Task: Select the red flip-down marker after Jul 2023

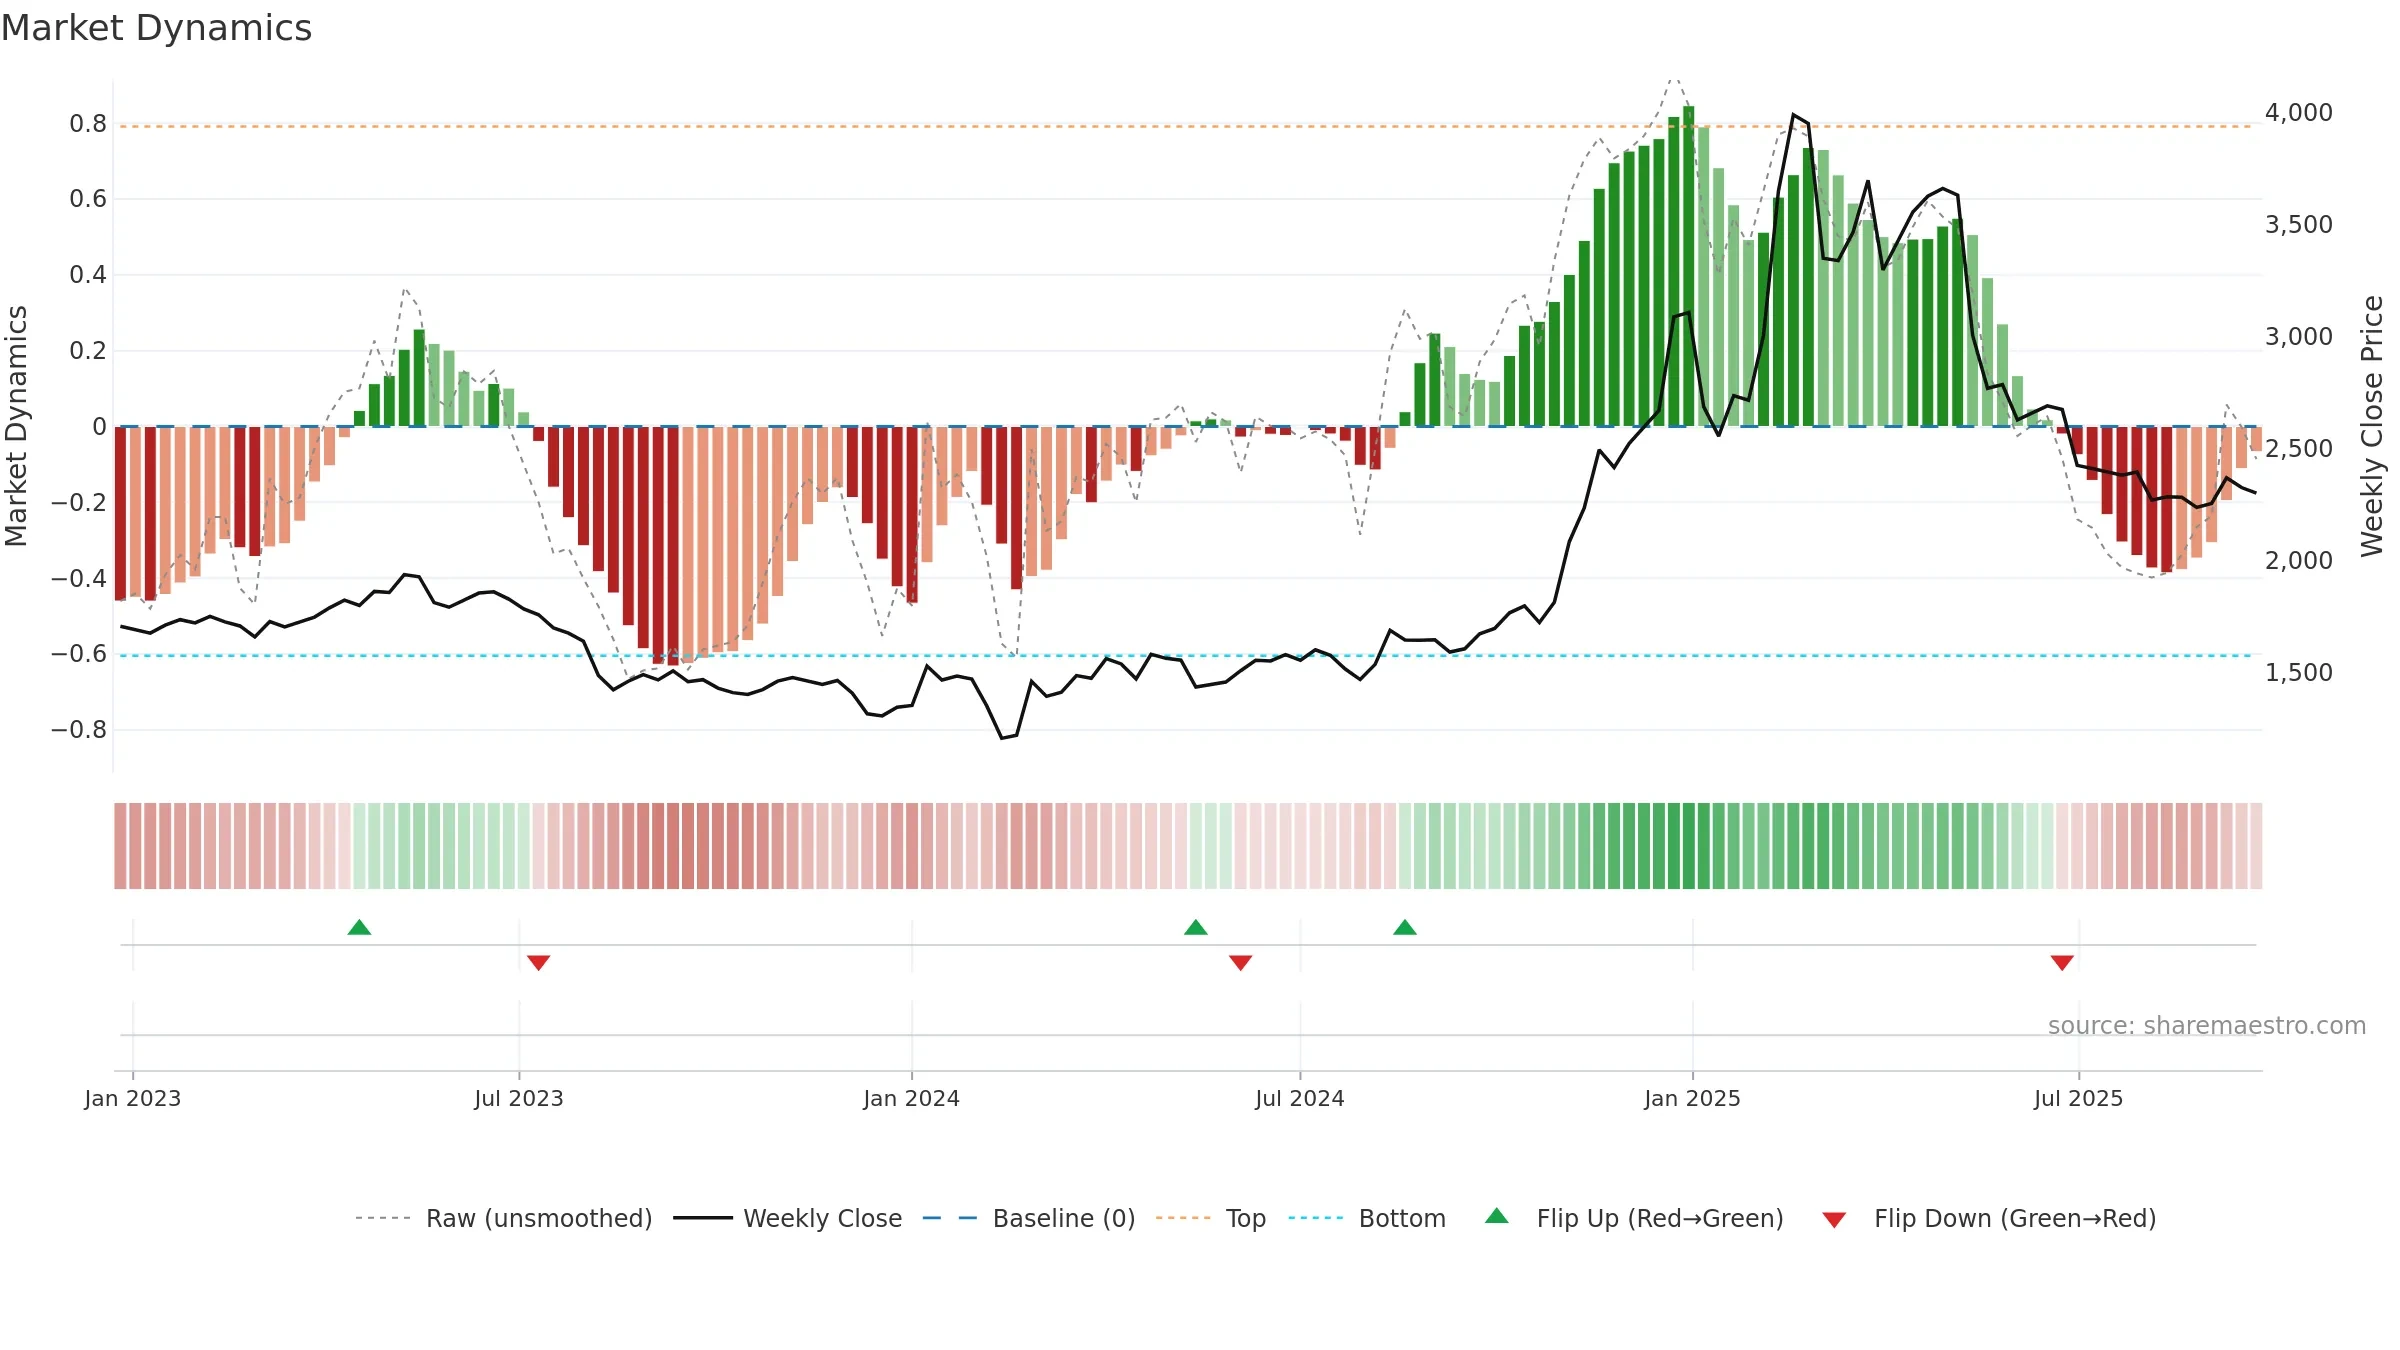Action: point(538,962)
